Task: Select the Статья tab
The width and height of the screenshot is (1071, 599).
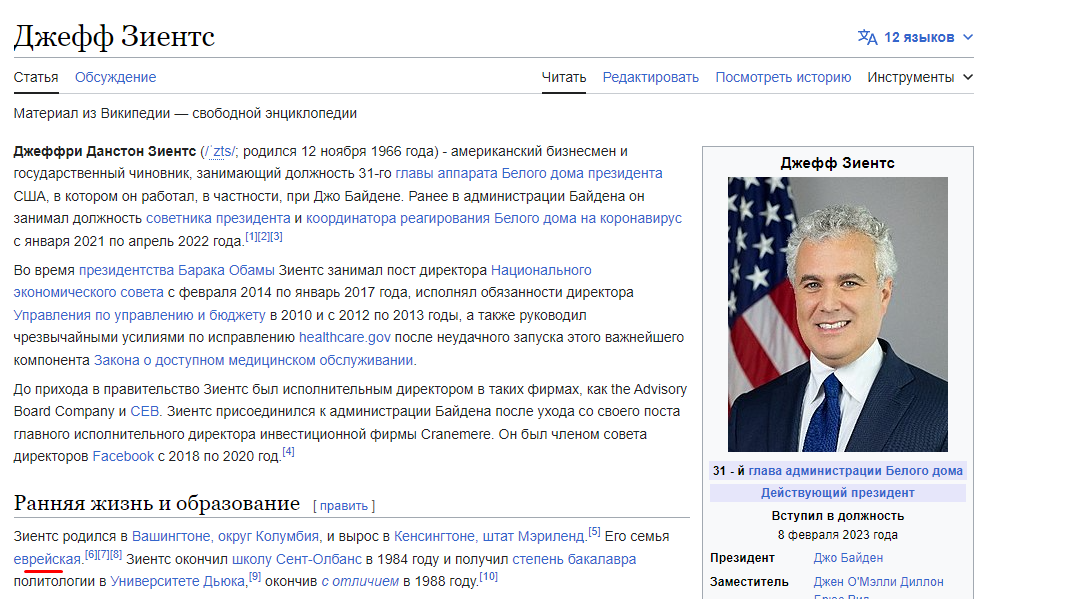Action: click(36, 77)
